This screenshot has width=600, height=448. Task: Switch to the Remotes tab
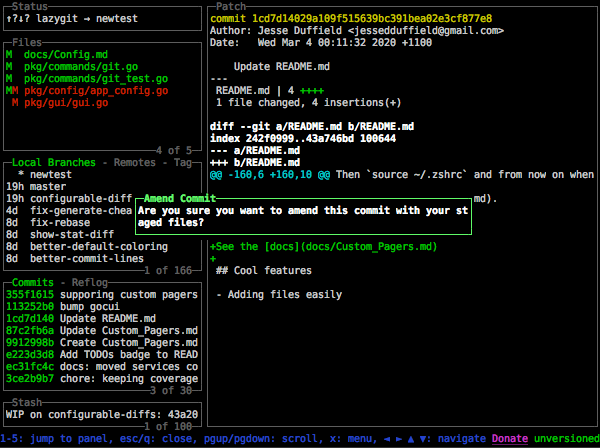(135, 162)
